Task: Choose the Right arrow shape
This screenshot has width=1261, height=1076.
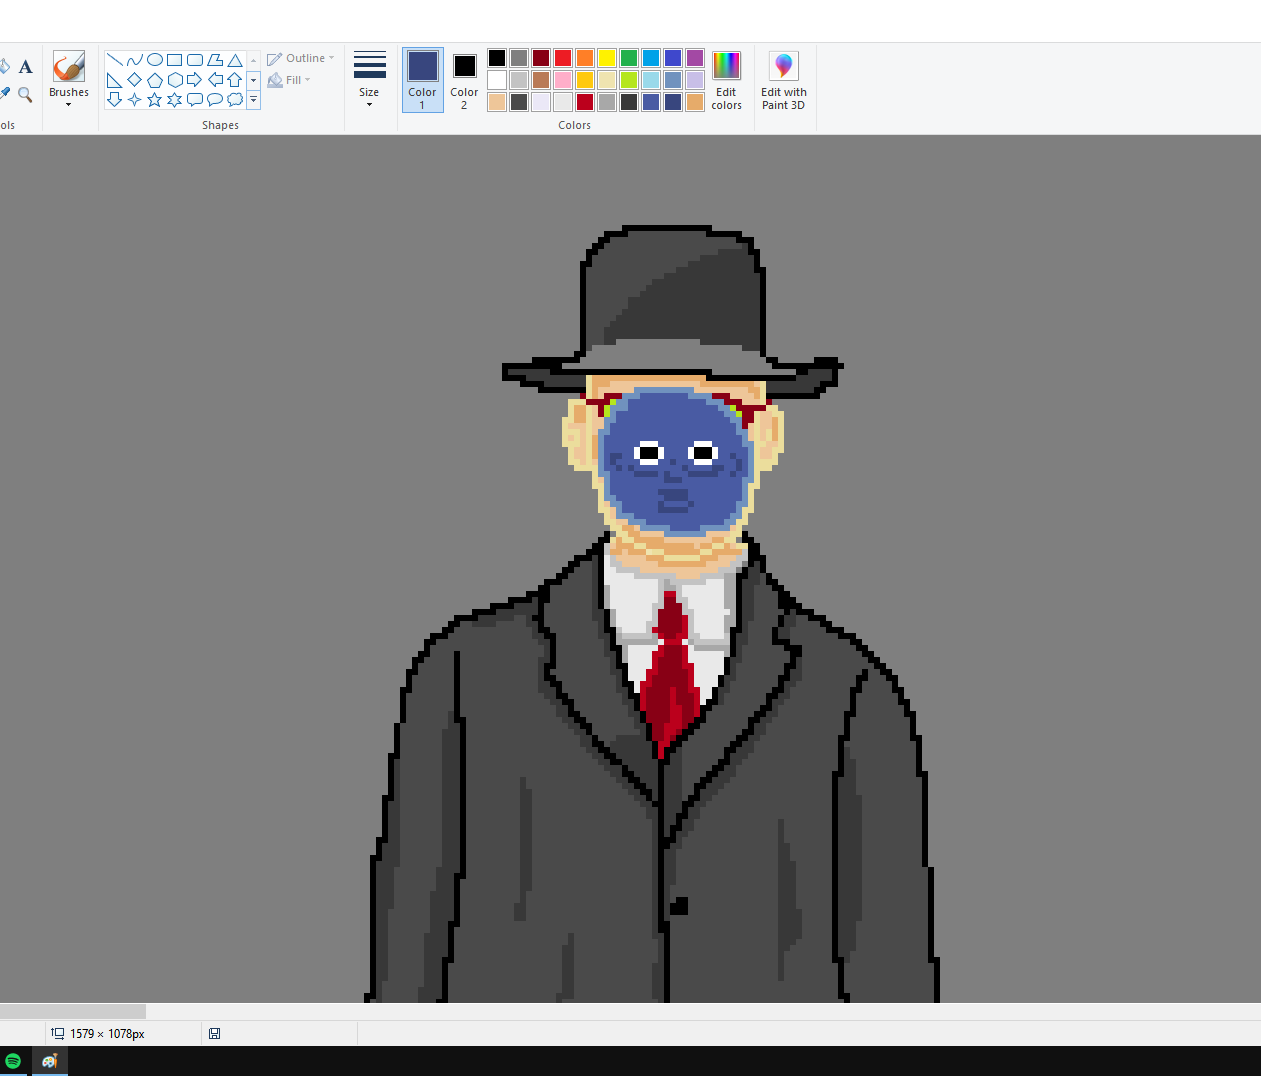Action: click(x=195, y=80)
